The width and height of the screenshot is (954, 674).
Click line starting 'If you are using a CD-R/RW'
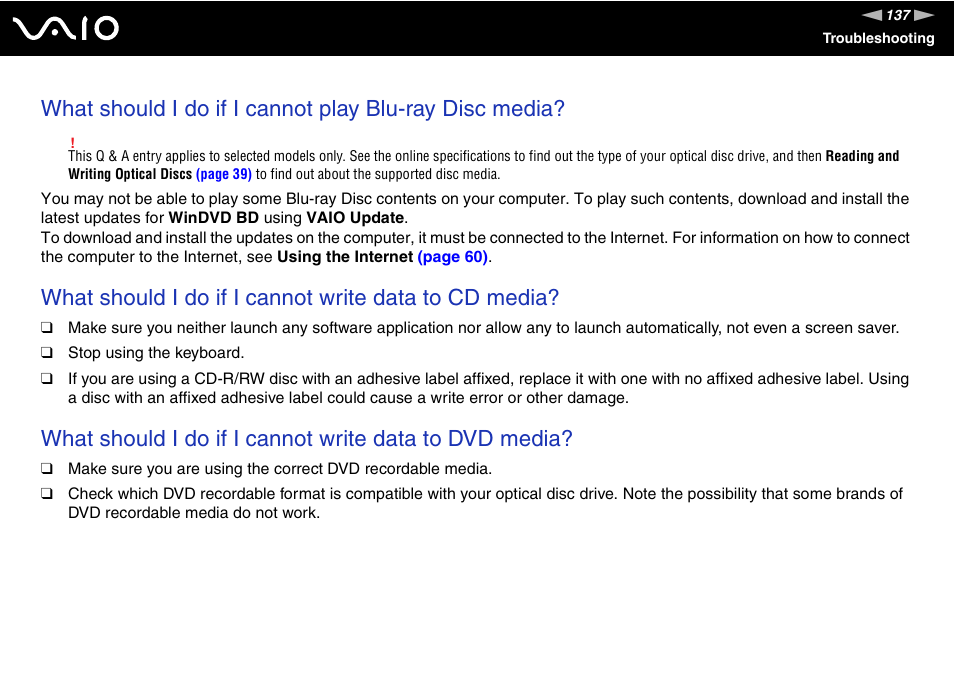489,388
